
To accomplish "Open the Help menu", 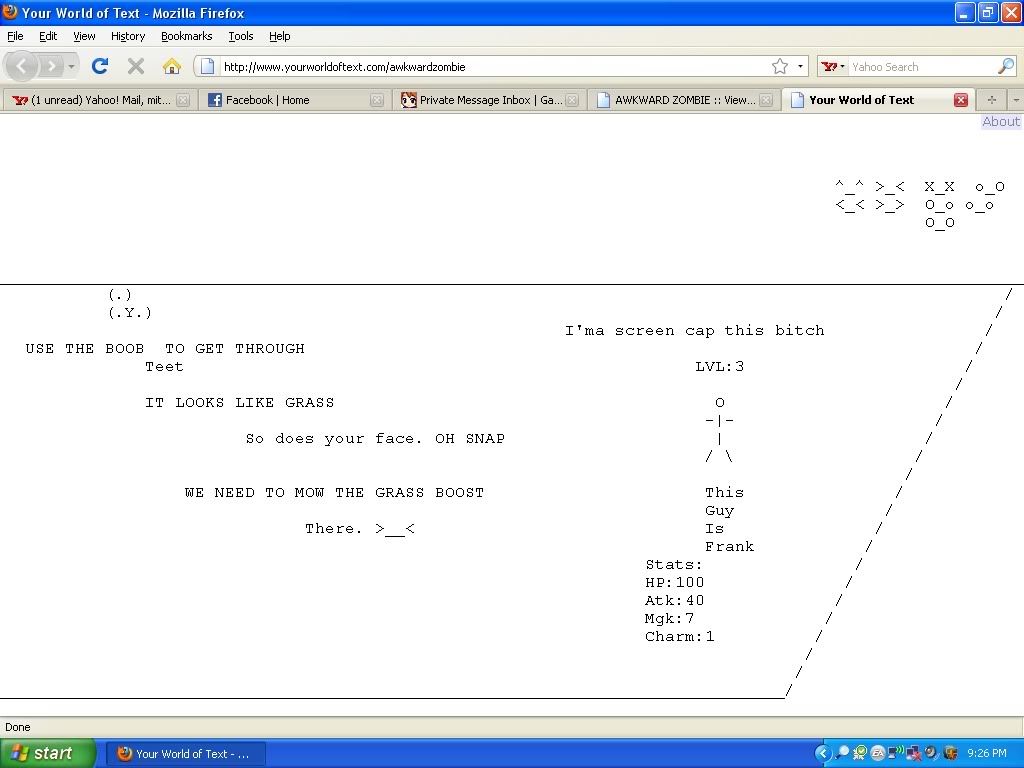I will click(280, 36).
